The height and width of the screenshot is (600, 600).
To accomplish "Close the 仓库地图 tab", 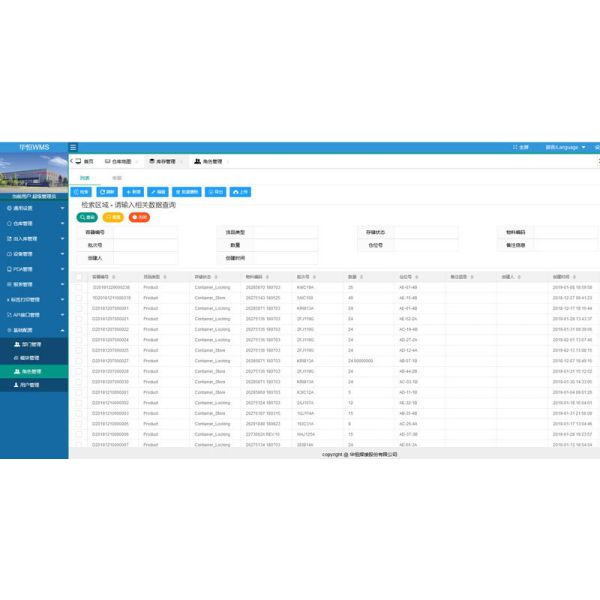I will 137,162.
